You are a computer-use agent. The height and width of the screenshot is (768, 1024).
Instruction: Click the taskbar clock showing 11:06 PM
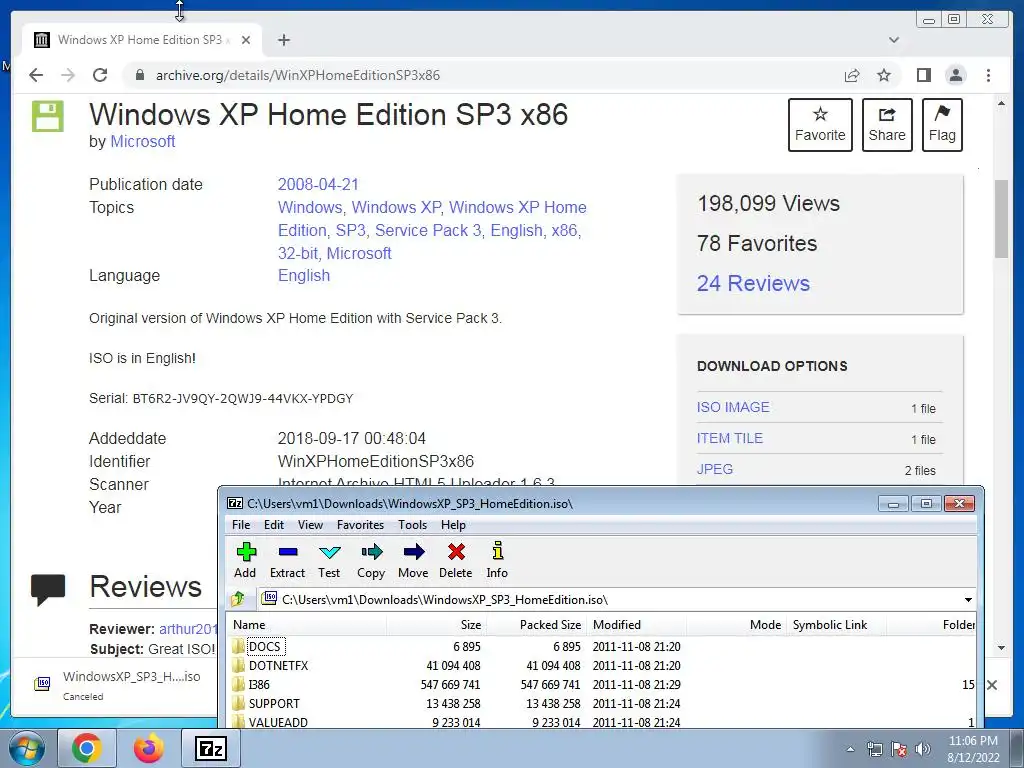[x=973, y=749]
